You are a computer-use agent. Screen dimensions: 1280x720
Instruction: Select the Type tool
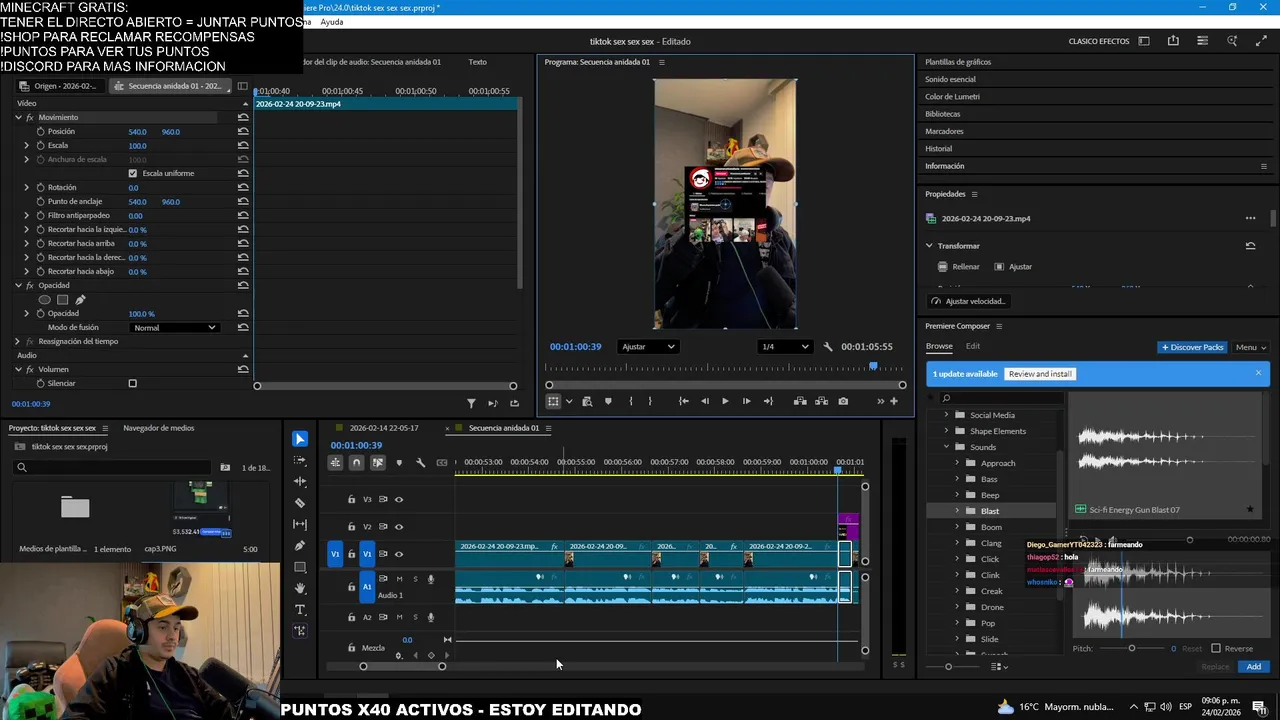tap(300, 610)
